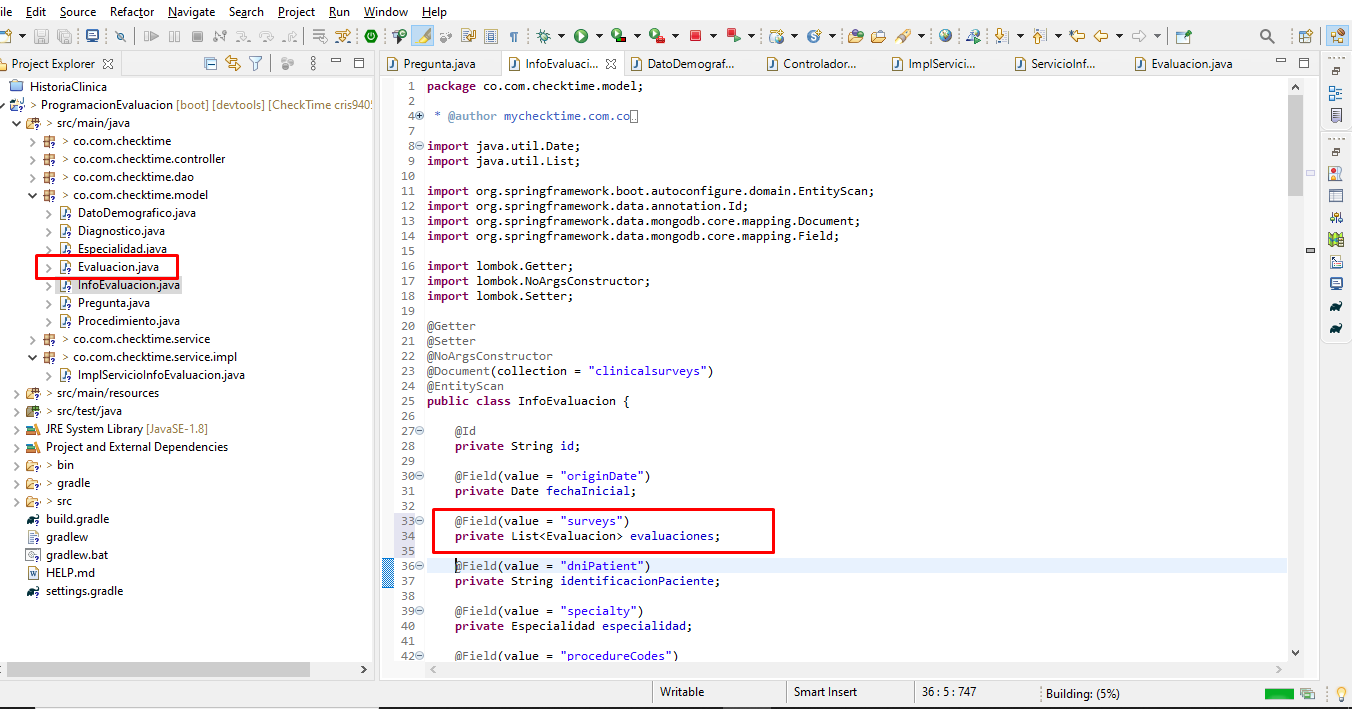This screenshot has height=709, width=1352.
Task: Click the Coverage launch icon
Action: (618, 36)
